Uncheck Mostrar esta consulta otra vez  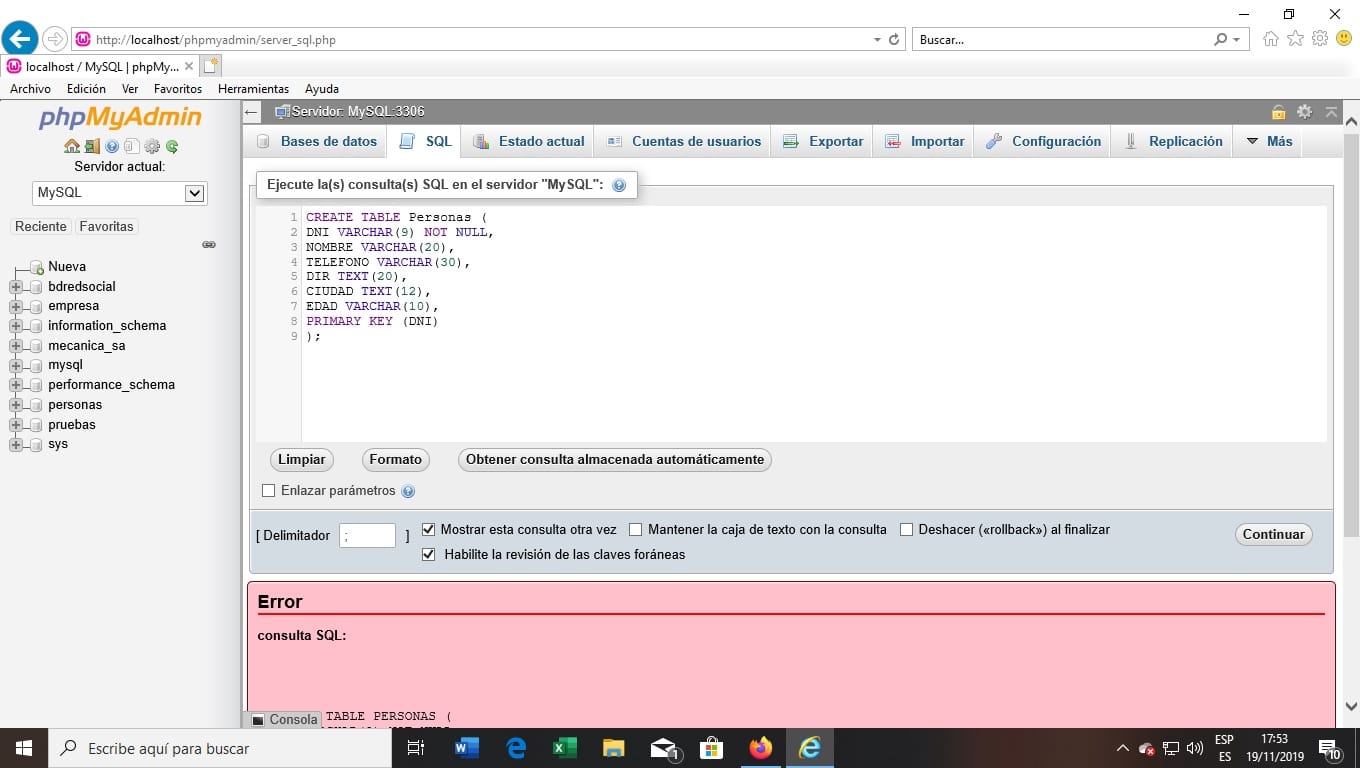[x=428, y=529]
